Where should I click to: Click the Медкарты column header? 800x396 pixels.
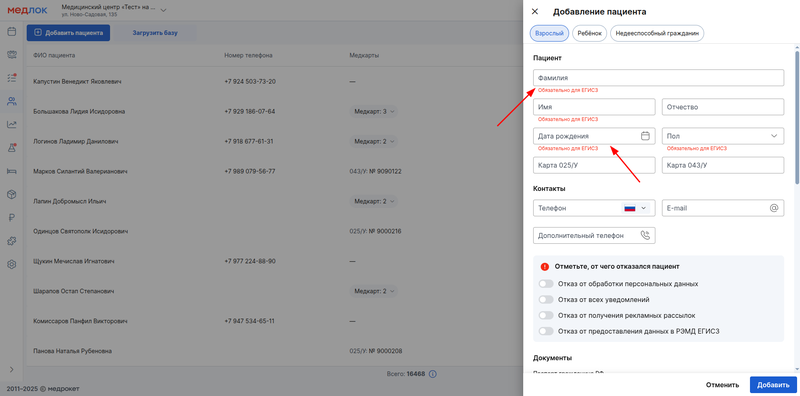tap(364, 55)
